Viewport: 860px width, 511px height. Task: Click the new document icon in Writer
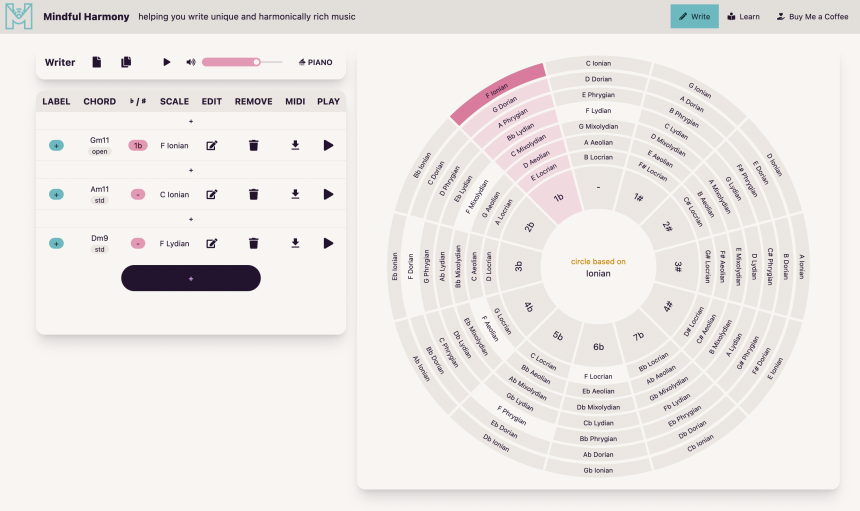click(97, 62)
